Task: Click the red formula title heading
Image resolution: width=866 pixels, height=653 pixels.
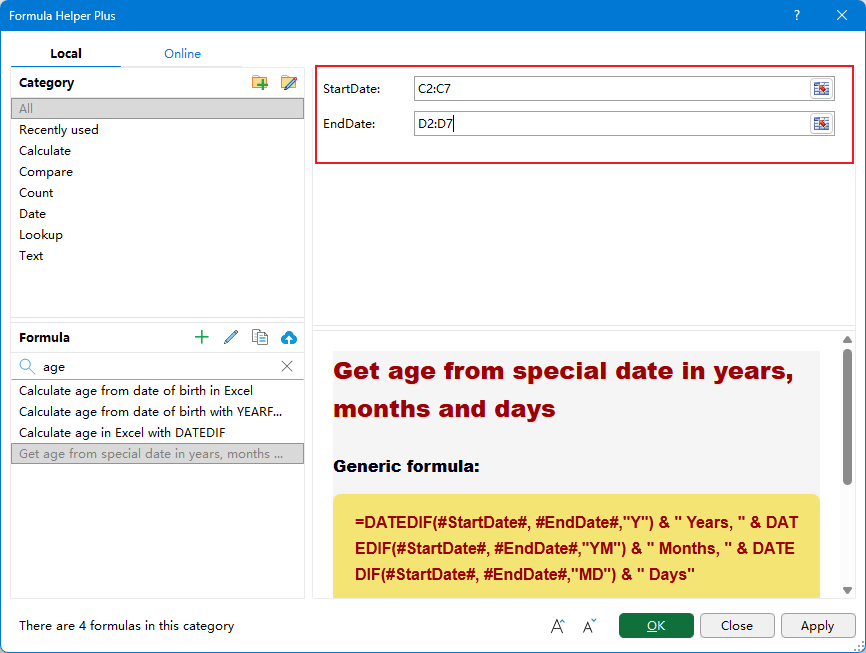Action: [x=563, y=390]
